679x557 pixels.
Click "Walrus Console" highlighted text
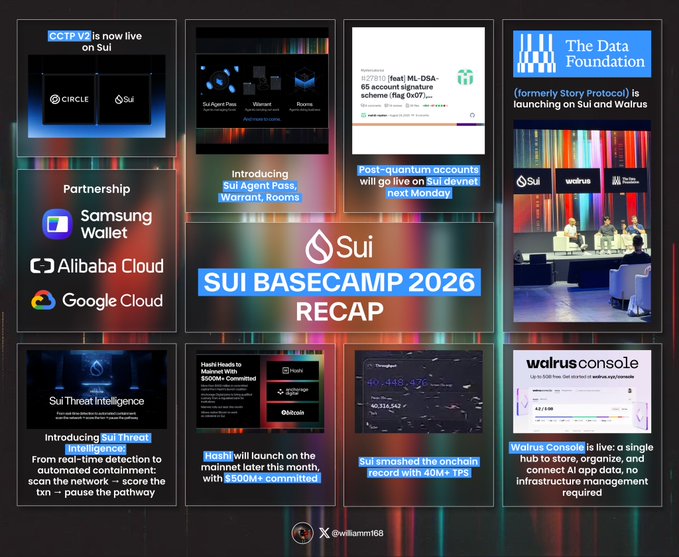point(547,447)
